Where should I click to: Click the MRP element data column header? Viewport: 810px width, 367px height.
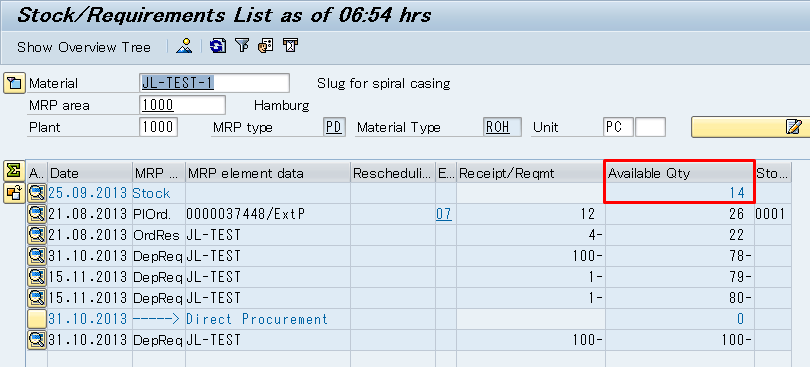(x=268, y=173)
